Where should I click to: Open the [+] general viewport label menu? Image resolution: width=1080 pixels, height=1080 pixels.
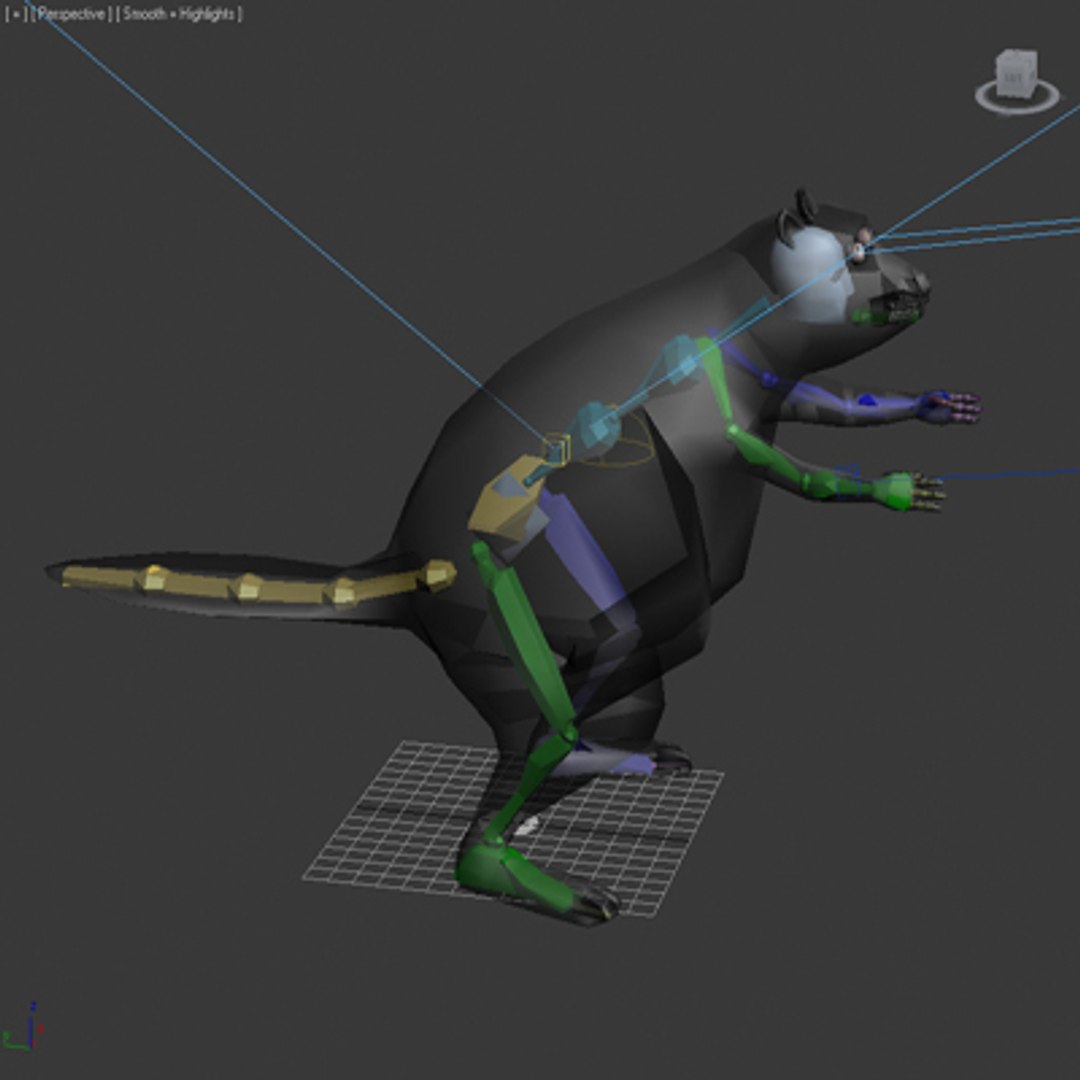(16, 14)
